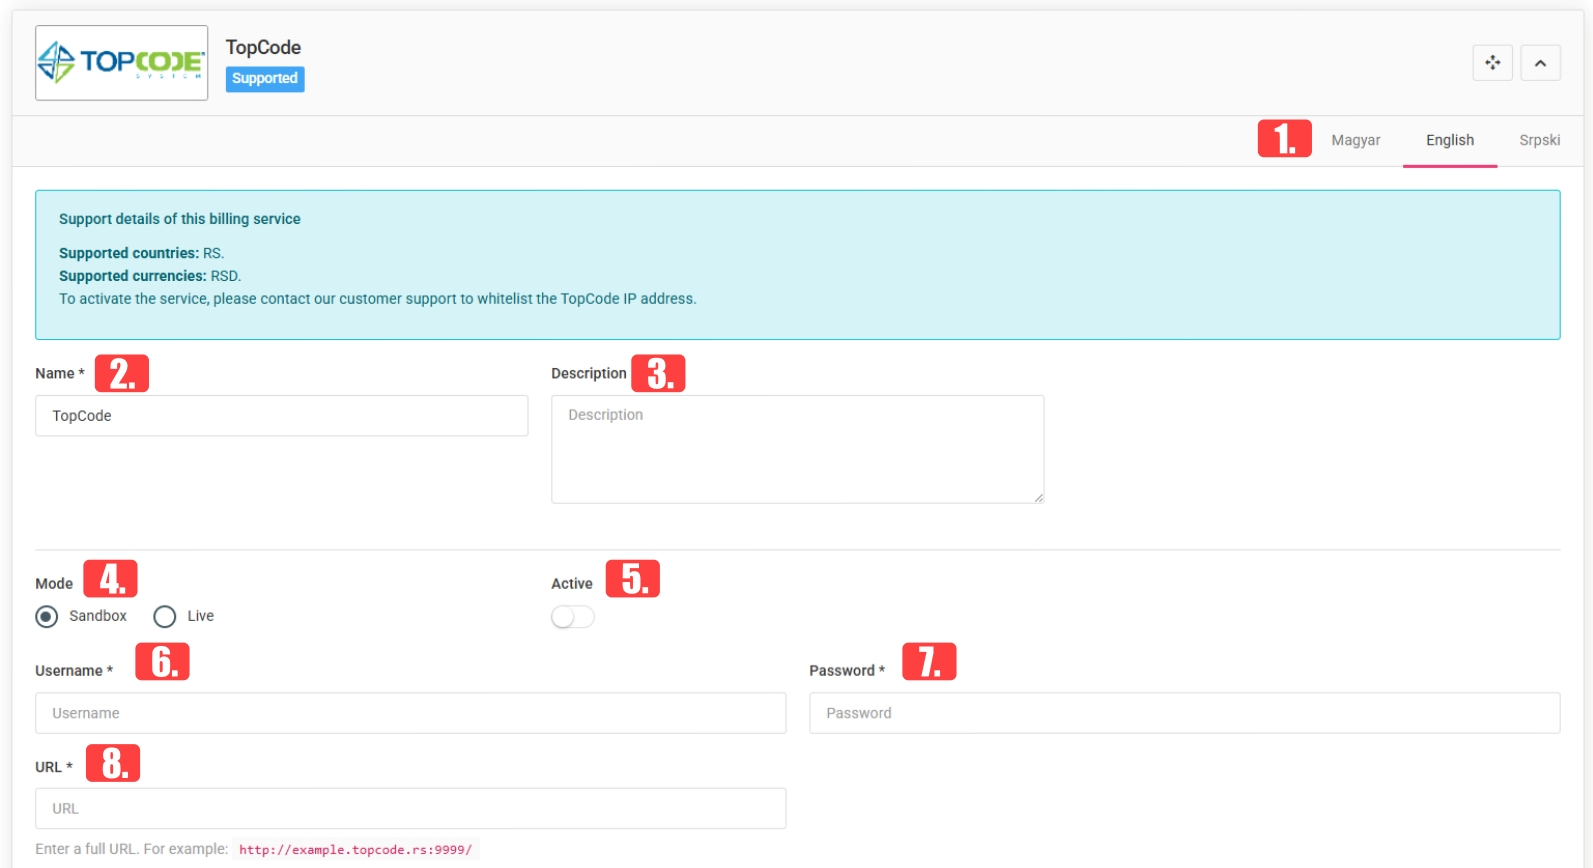Collapse the TopCode panel with chevron
The width and height of the screenshot is (1593, 868).
1540,63
